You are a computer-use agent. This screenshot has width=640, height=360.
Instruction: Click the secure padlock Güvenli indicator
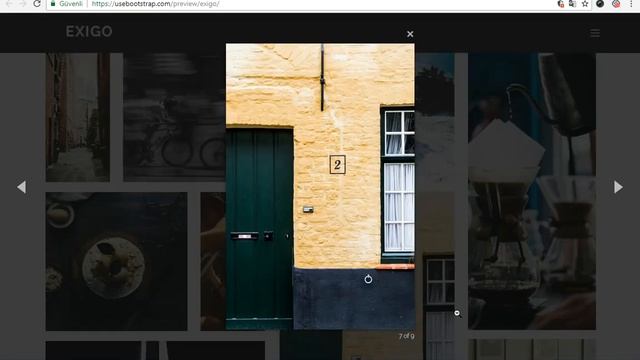point(67,4)
